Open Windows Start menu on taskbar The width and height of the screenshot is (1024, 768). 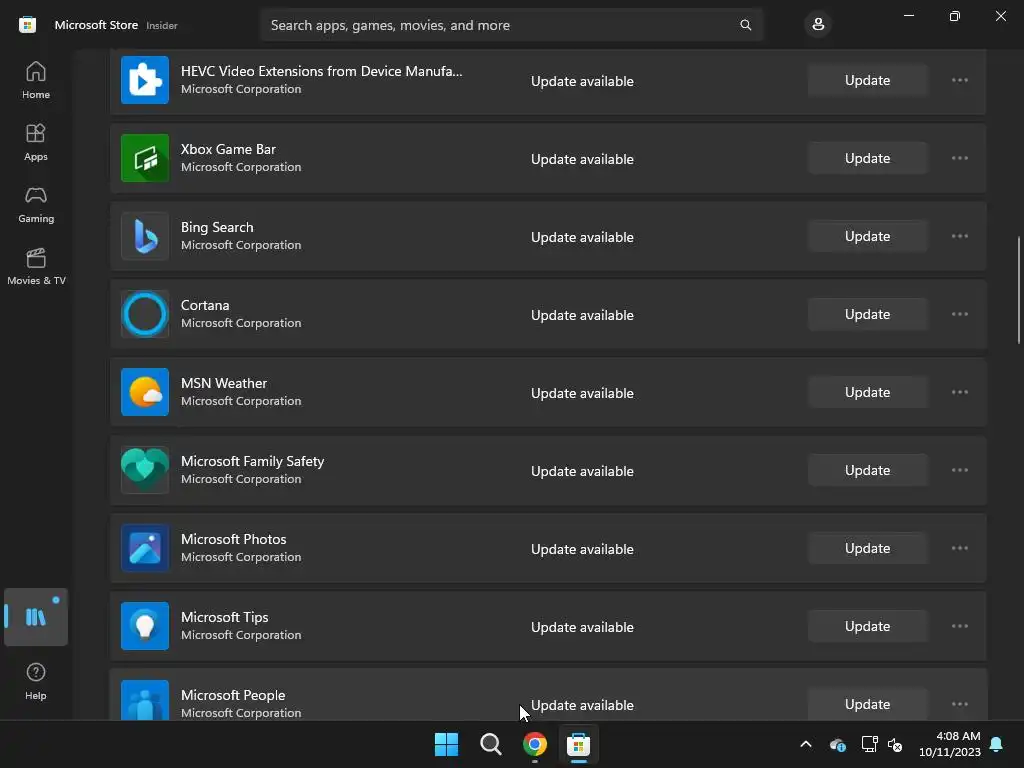[x=447, y=744]
